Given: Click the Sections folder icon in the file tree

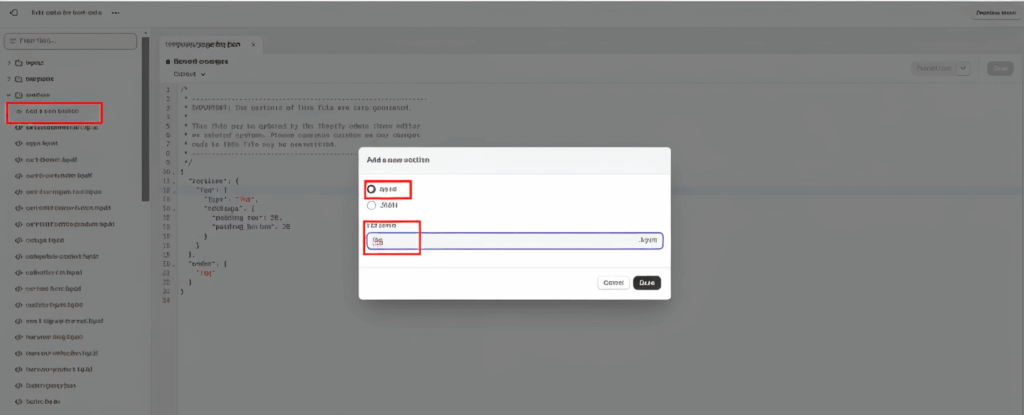Looking at the screenshot, I should [x=19, y=94].
